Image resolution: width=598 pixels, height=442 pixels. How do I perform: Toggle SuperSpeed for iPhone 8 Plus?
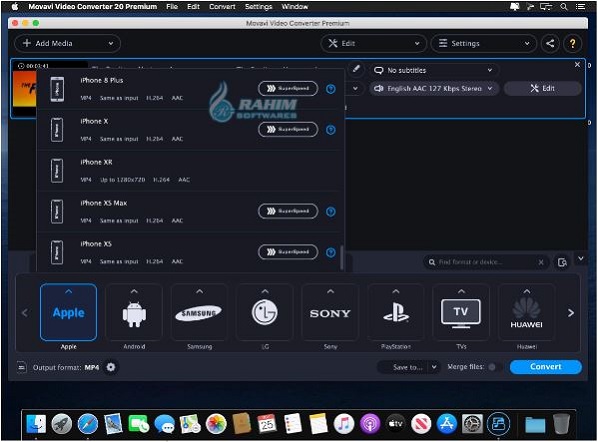point(288,88)
